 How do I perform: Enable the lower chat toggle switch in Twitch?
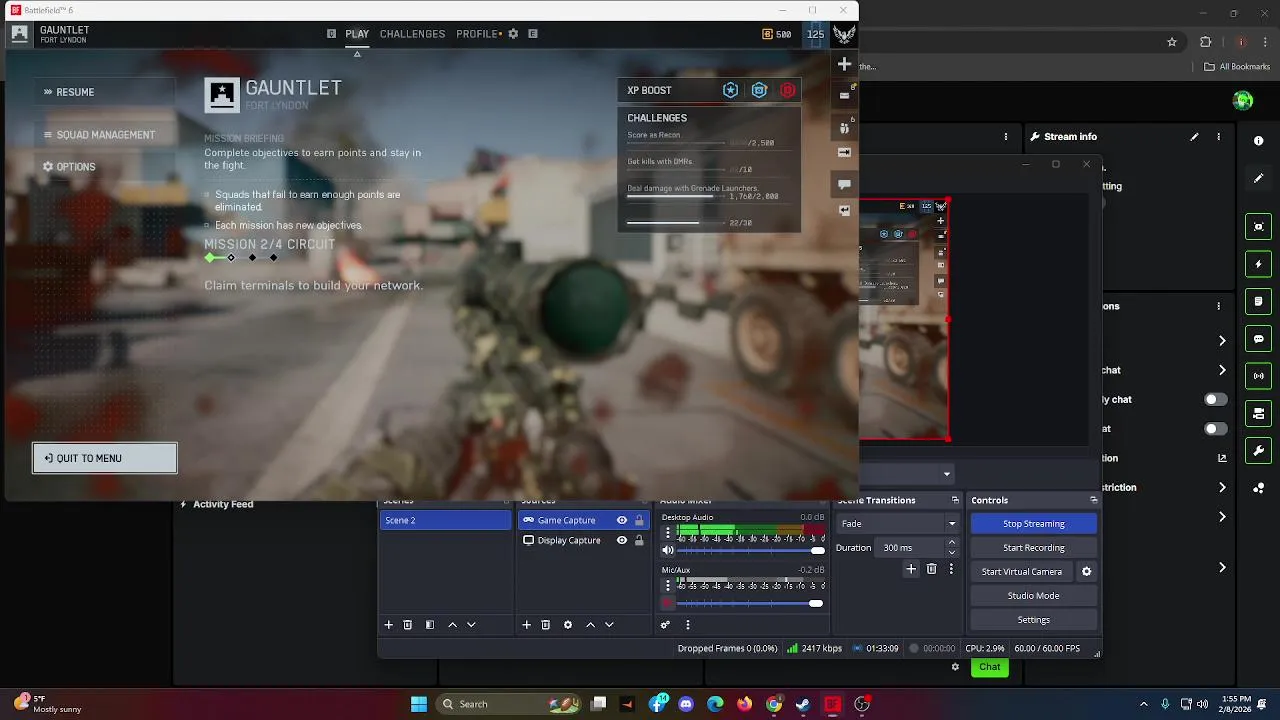(1215, 429)
